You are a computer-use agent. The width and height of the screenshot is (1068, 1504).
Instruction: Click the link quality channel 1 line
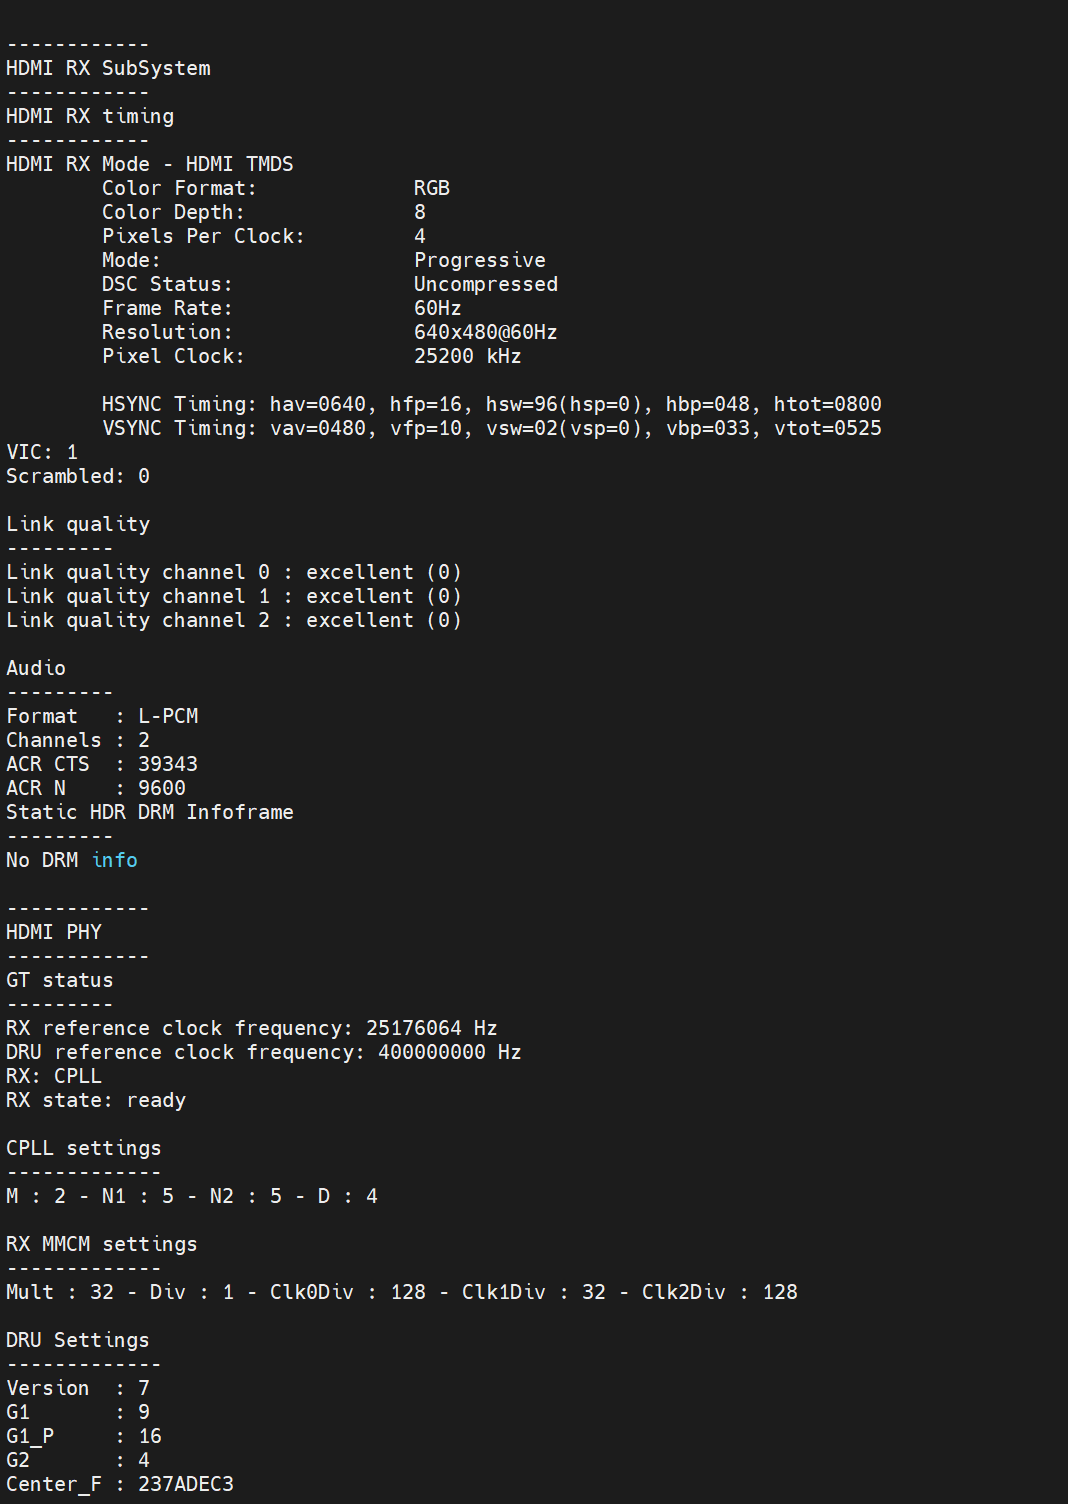pos(234,596)
